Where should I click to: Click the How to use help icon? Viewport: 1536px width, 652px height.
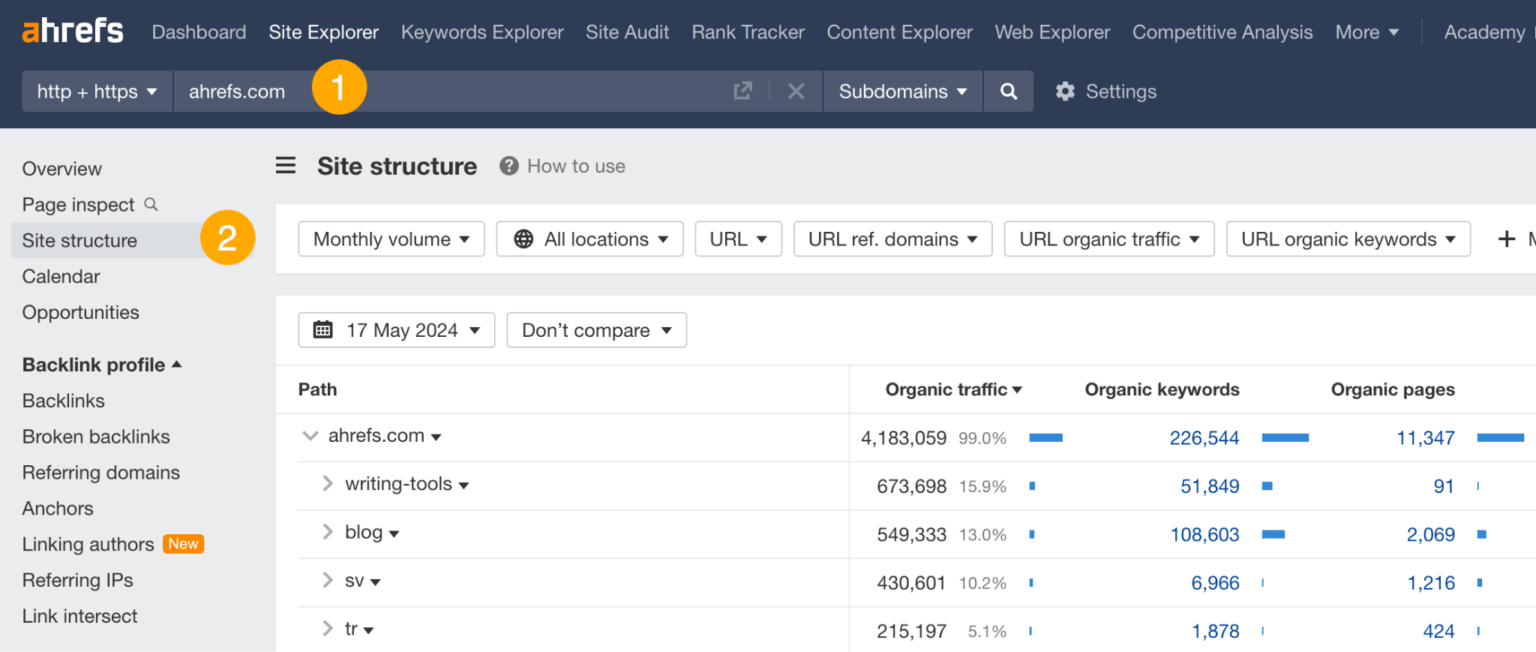point(508,166)
